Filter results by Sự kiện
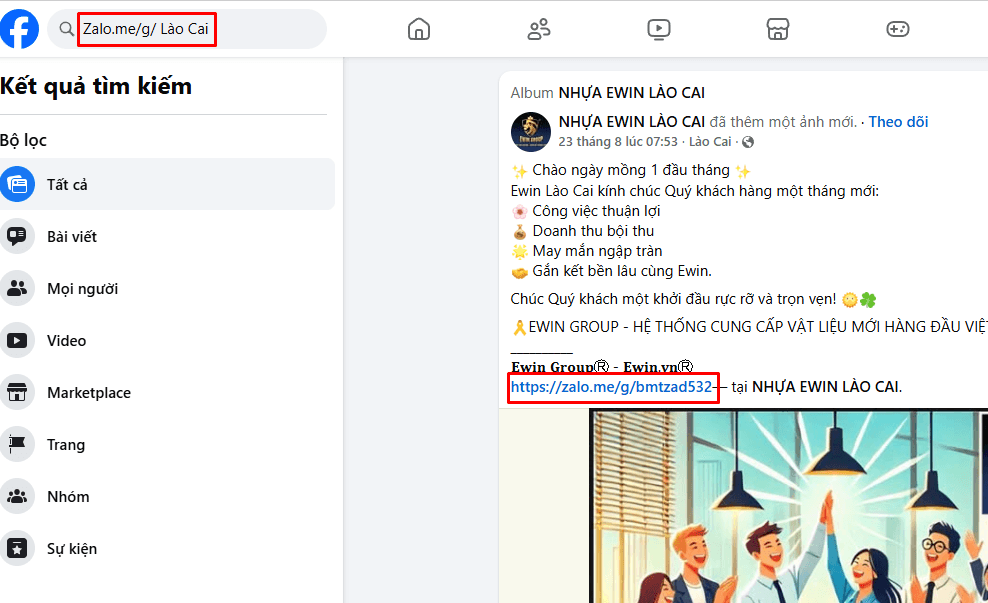This screenshot has width=988, height=603. point(71,549)
